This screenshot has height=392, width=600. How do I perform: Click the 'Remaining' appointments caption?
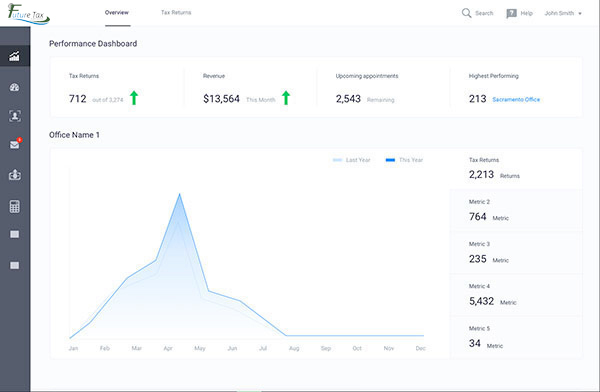[380, 100]
